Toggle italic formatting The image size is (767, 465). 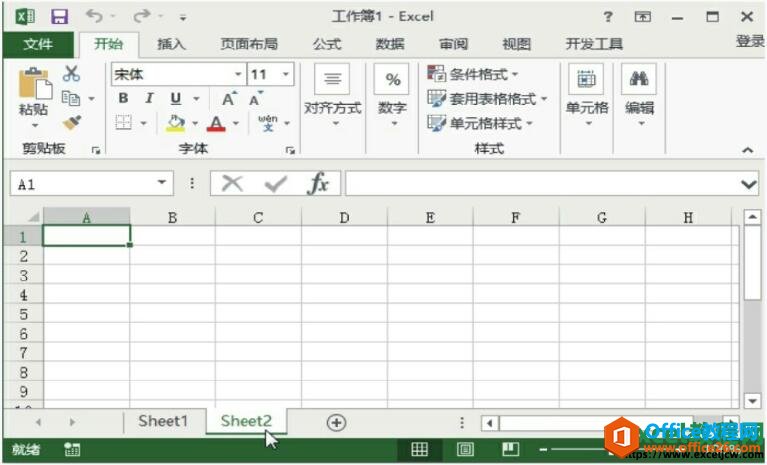(x=150, y=98)
